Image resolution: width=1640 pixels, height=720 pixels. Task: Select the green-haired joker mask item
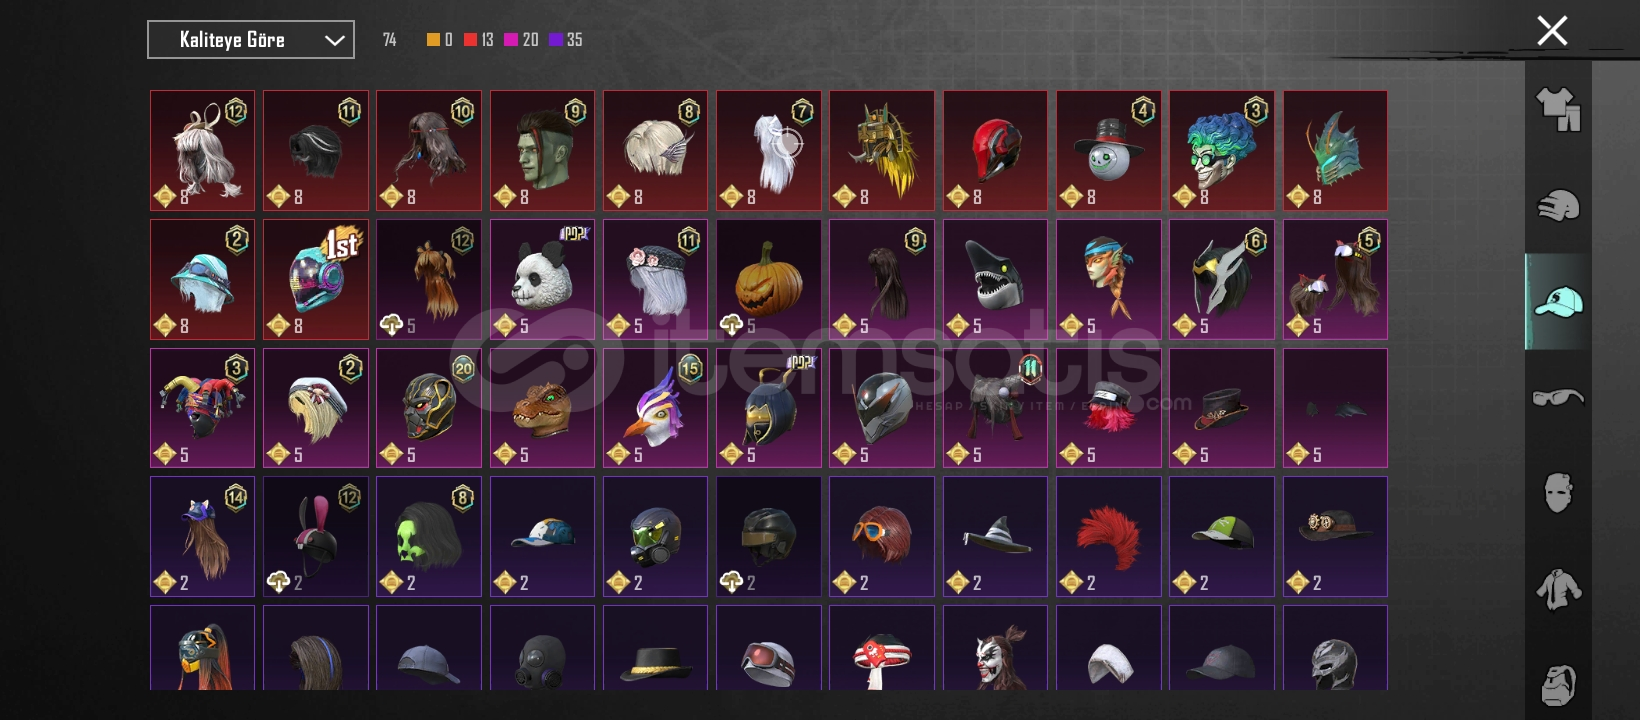pos(1221,151)
